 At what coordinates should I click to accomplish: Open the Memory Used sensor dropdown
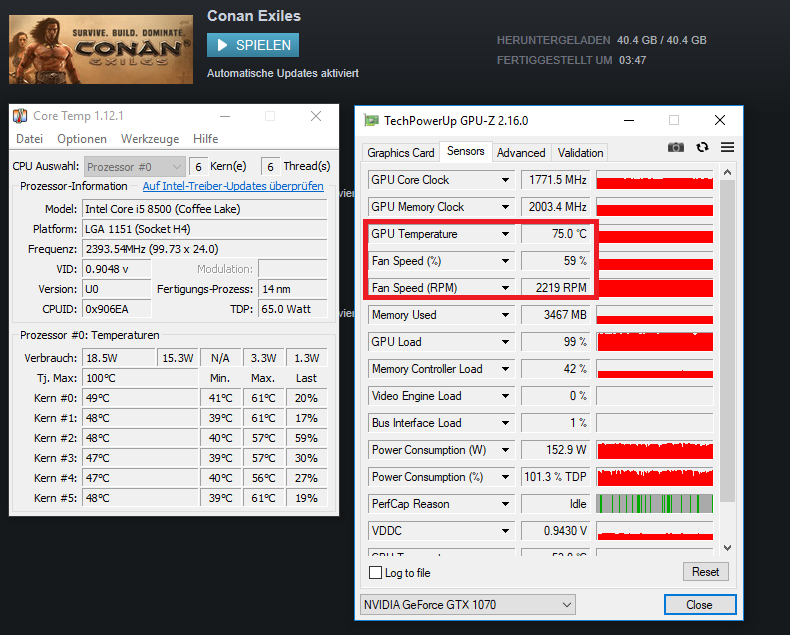point(505,315)
